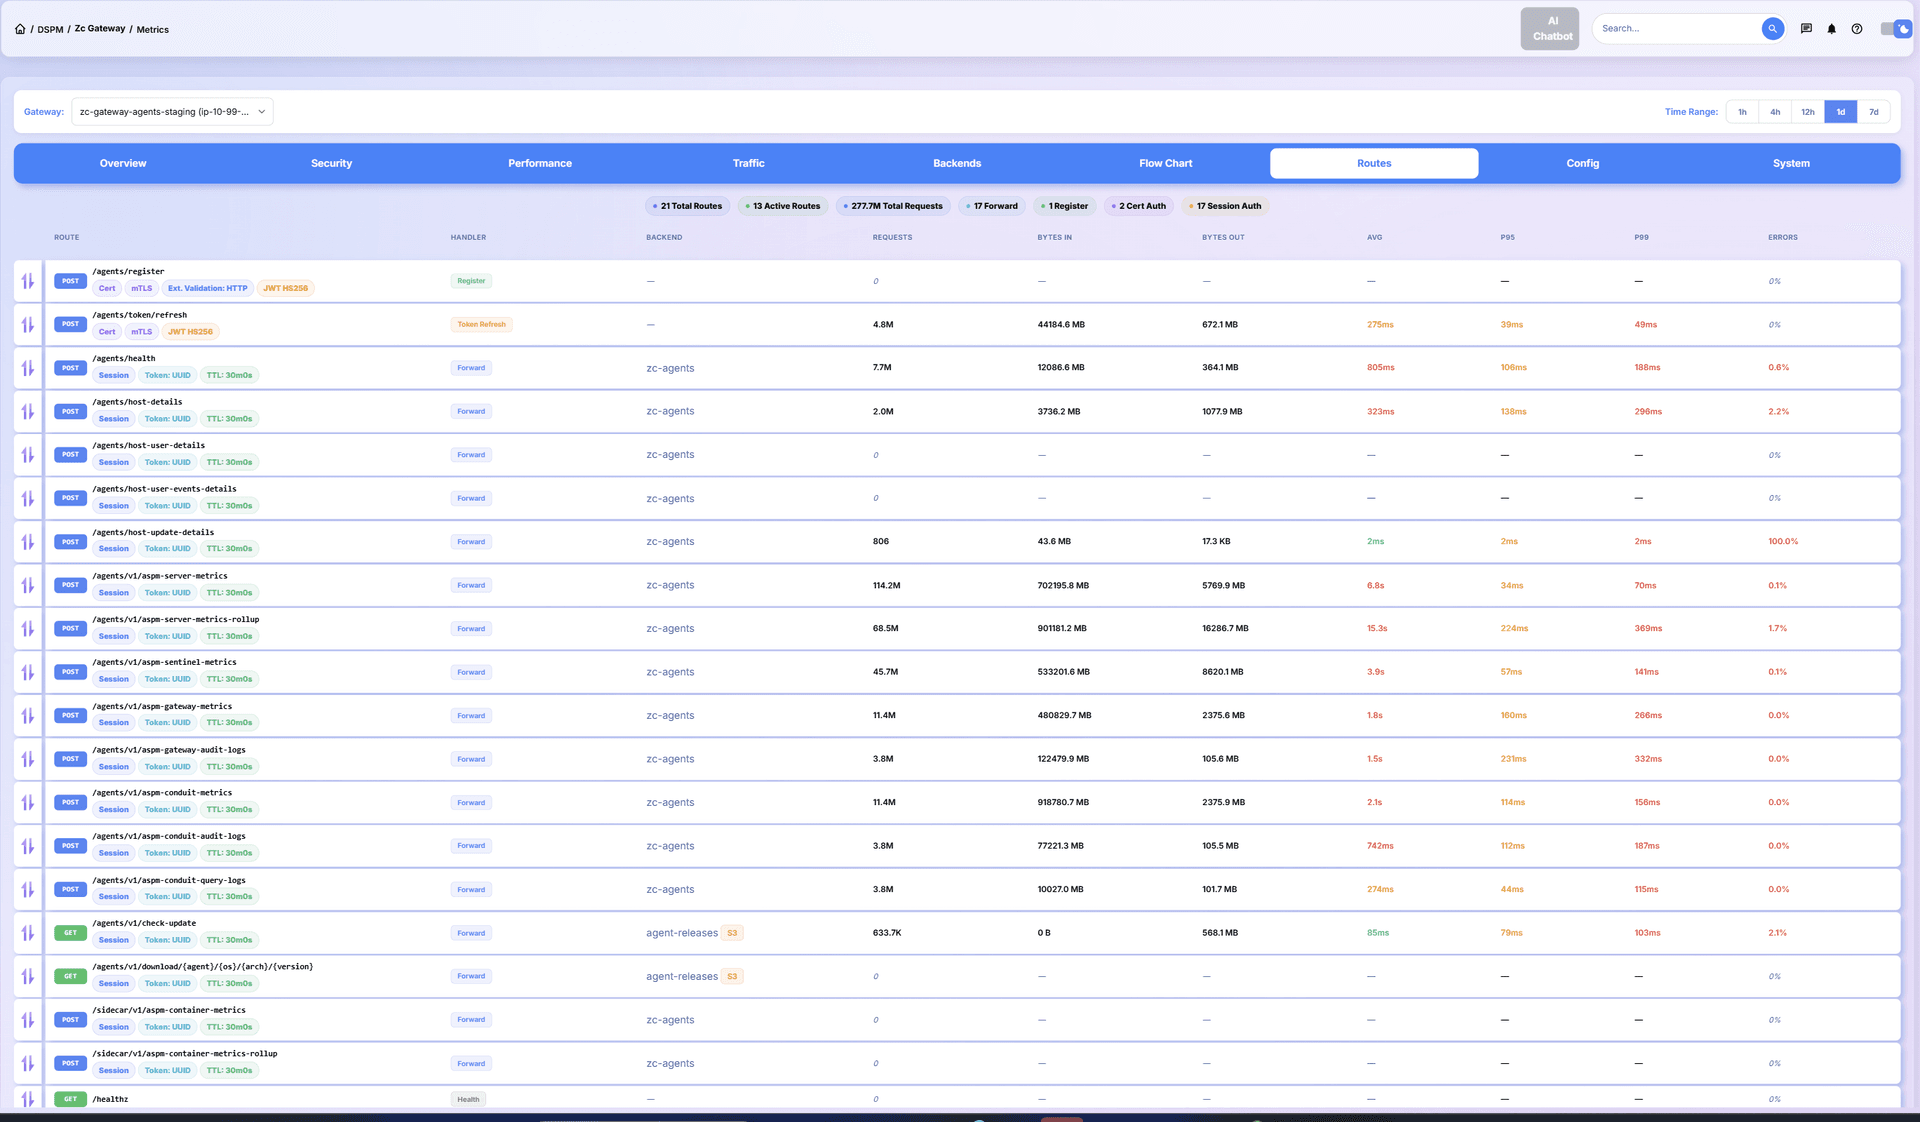Viewport: 1920px width, 1122px height.
Task: Click the arrows icon for /agents/host-details row
Action: [x=28, y=412]
